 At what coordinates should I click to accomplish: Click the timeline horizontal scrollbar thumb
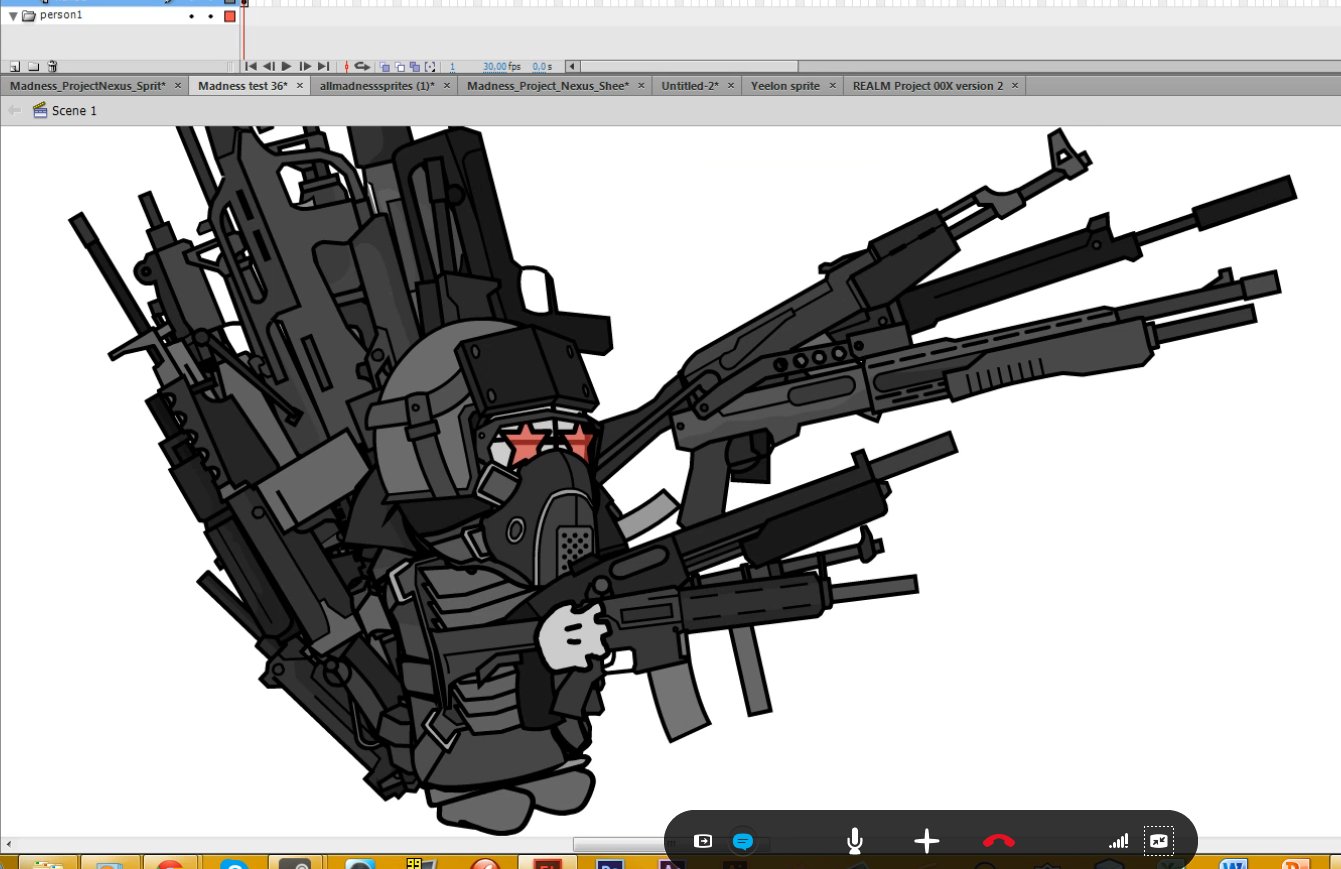tap(688, 67)
